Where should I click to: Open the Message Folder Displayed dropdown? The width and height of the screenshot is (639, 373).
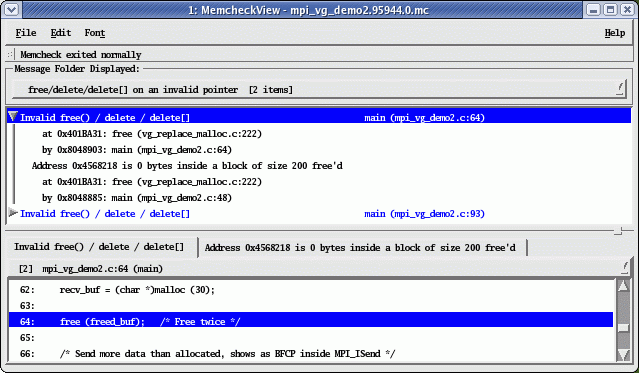pyautogui.click(x=319, y=90)
